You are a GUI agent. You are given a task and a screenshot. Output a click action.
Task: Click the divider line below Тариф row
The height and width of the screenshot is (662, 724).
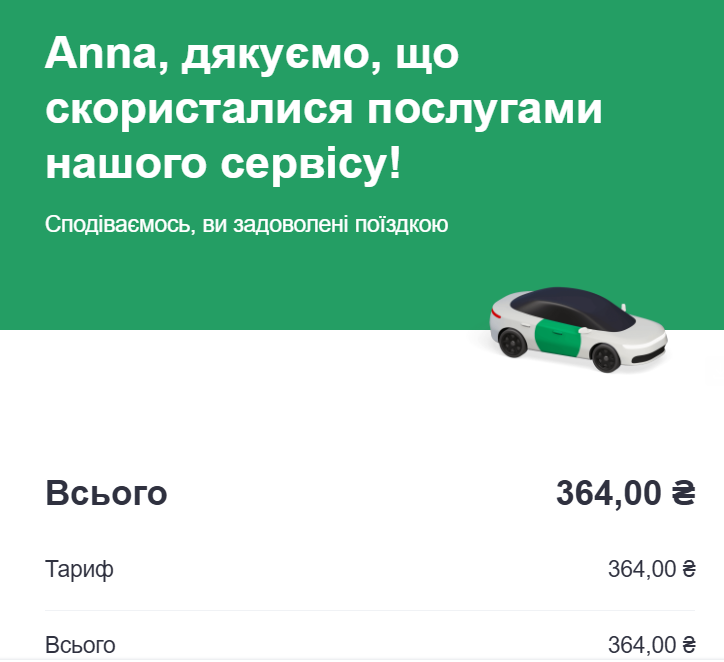[x=370, y=610]
